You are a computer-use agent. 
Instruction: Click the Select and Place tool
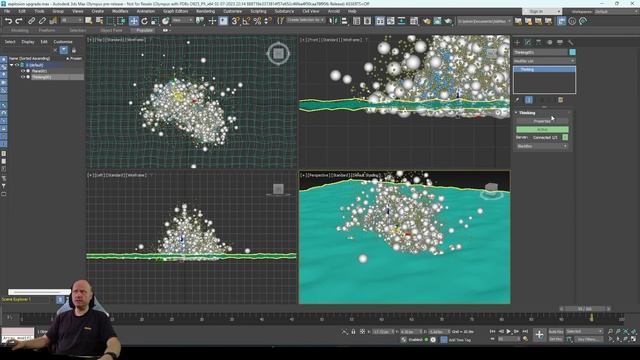pyautogui.click(x=165, y=21)
